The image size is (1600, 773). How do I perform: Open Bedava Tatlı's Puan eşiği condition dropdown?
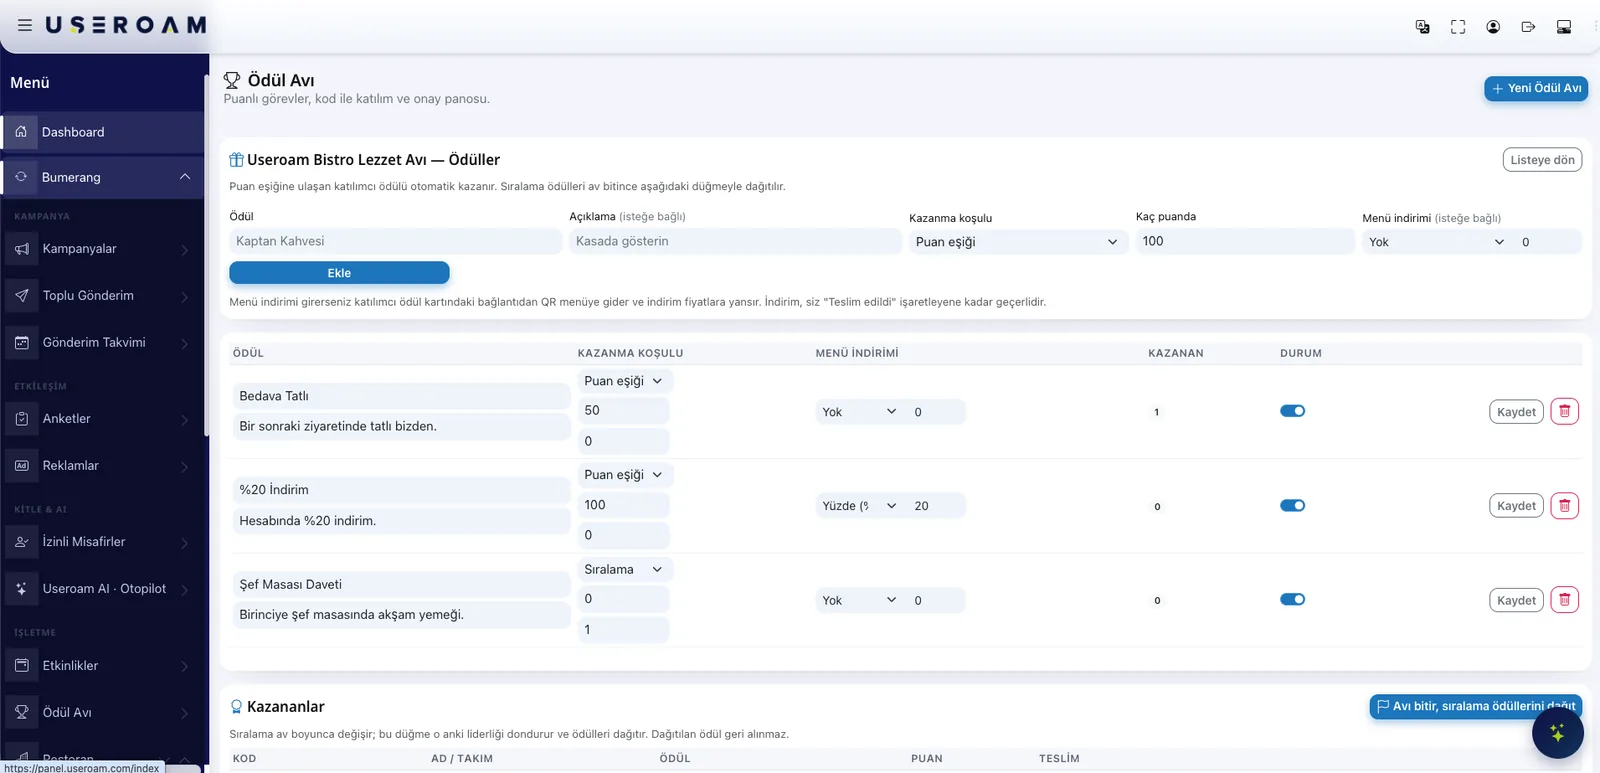[x=624, y=381]
